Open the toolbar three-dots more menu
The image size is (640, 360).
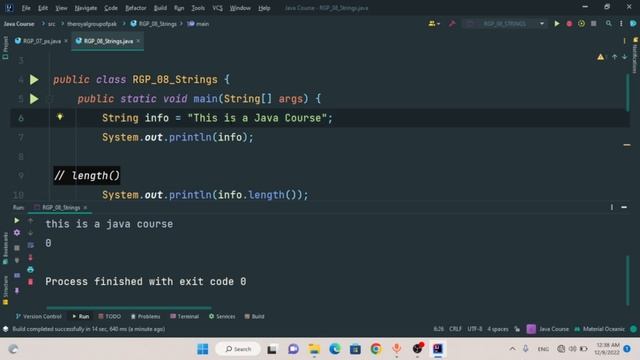point(621,24)
